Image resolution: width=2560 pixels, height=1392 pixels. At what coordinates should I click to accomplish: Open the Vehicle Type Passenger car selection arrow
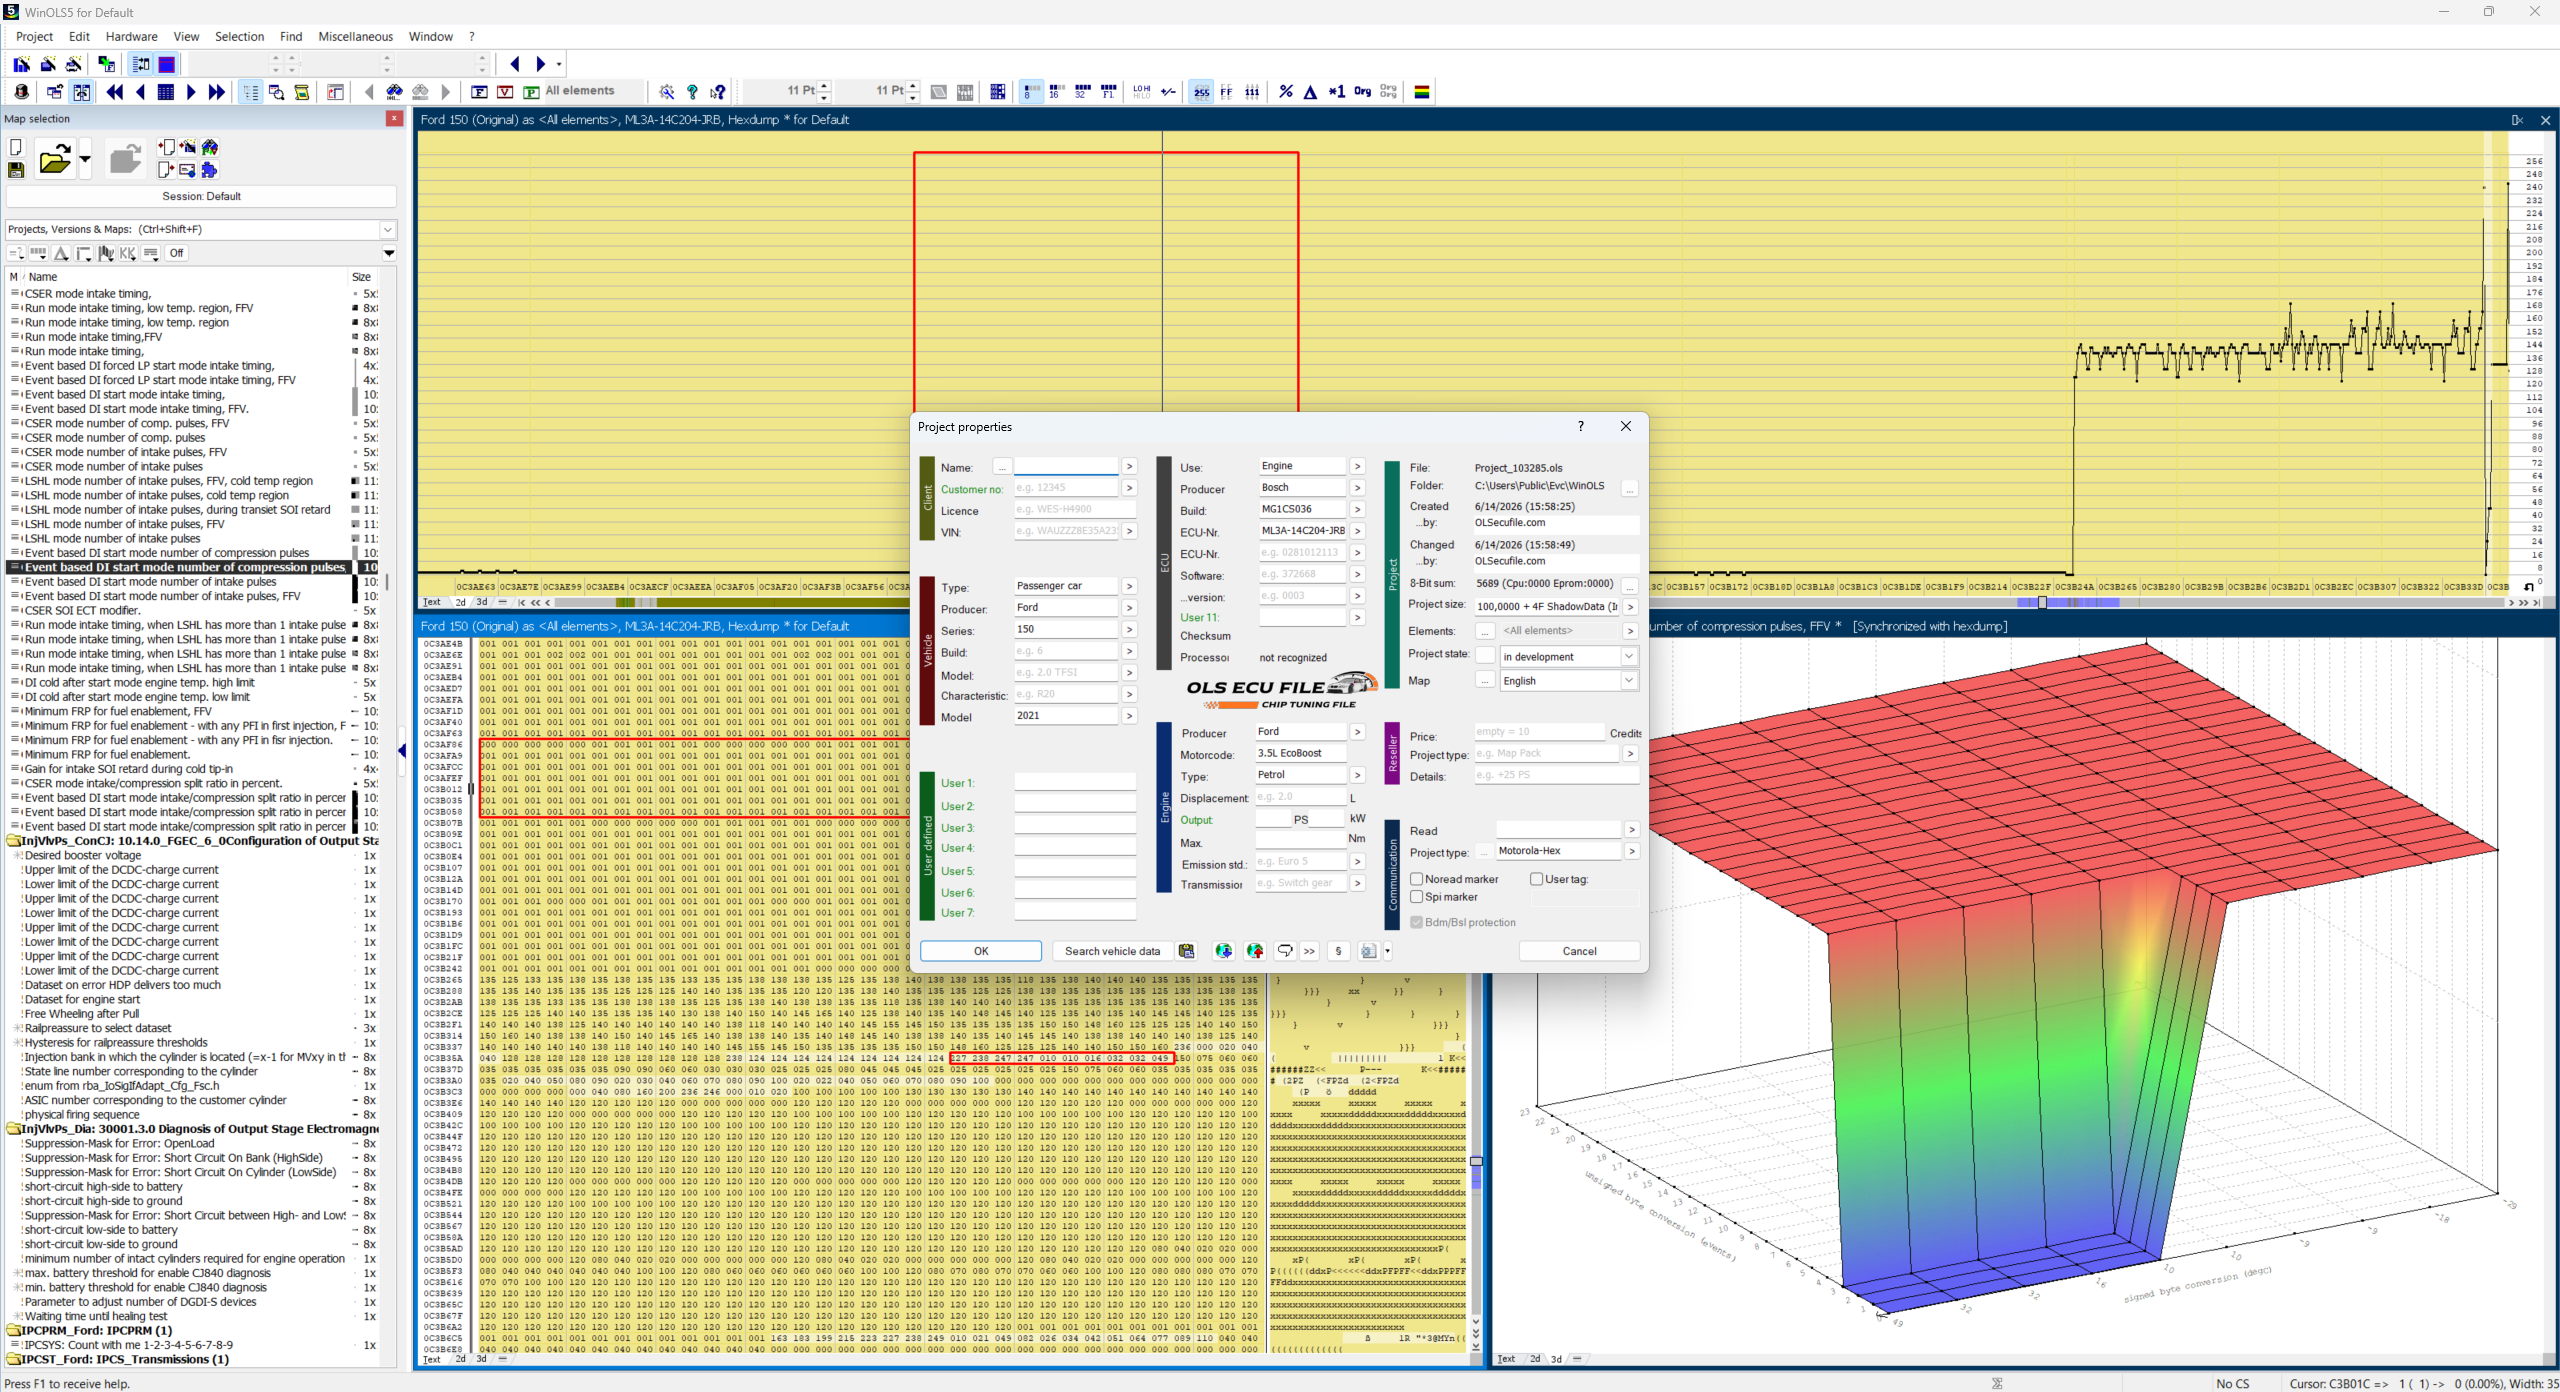1129,586
